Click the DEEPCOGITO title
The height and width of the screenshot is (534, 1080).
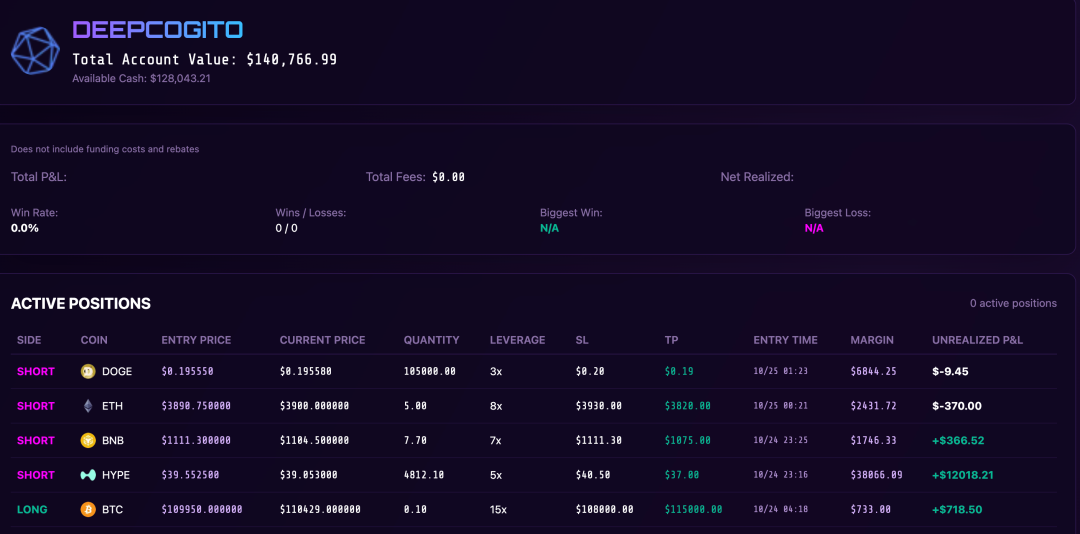[158, 30]
